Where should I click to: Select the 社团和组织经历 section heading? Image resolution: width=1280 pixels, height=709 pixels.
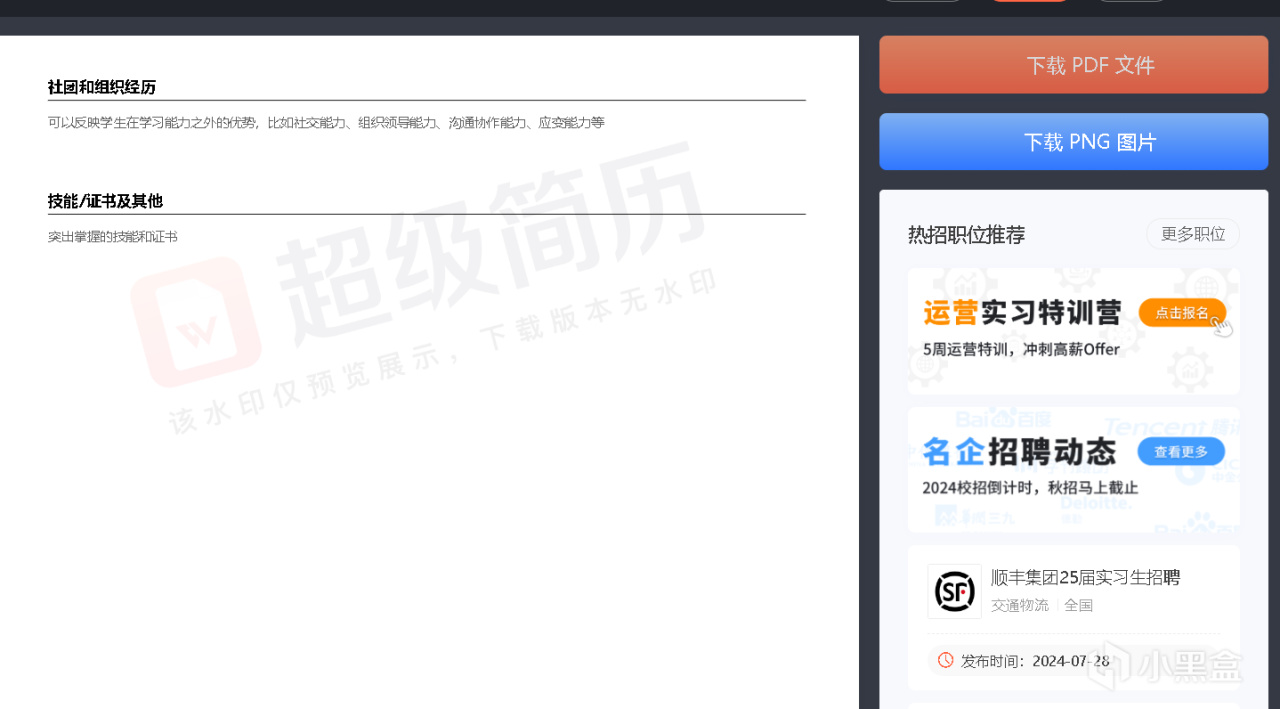[x=102, y=87]
